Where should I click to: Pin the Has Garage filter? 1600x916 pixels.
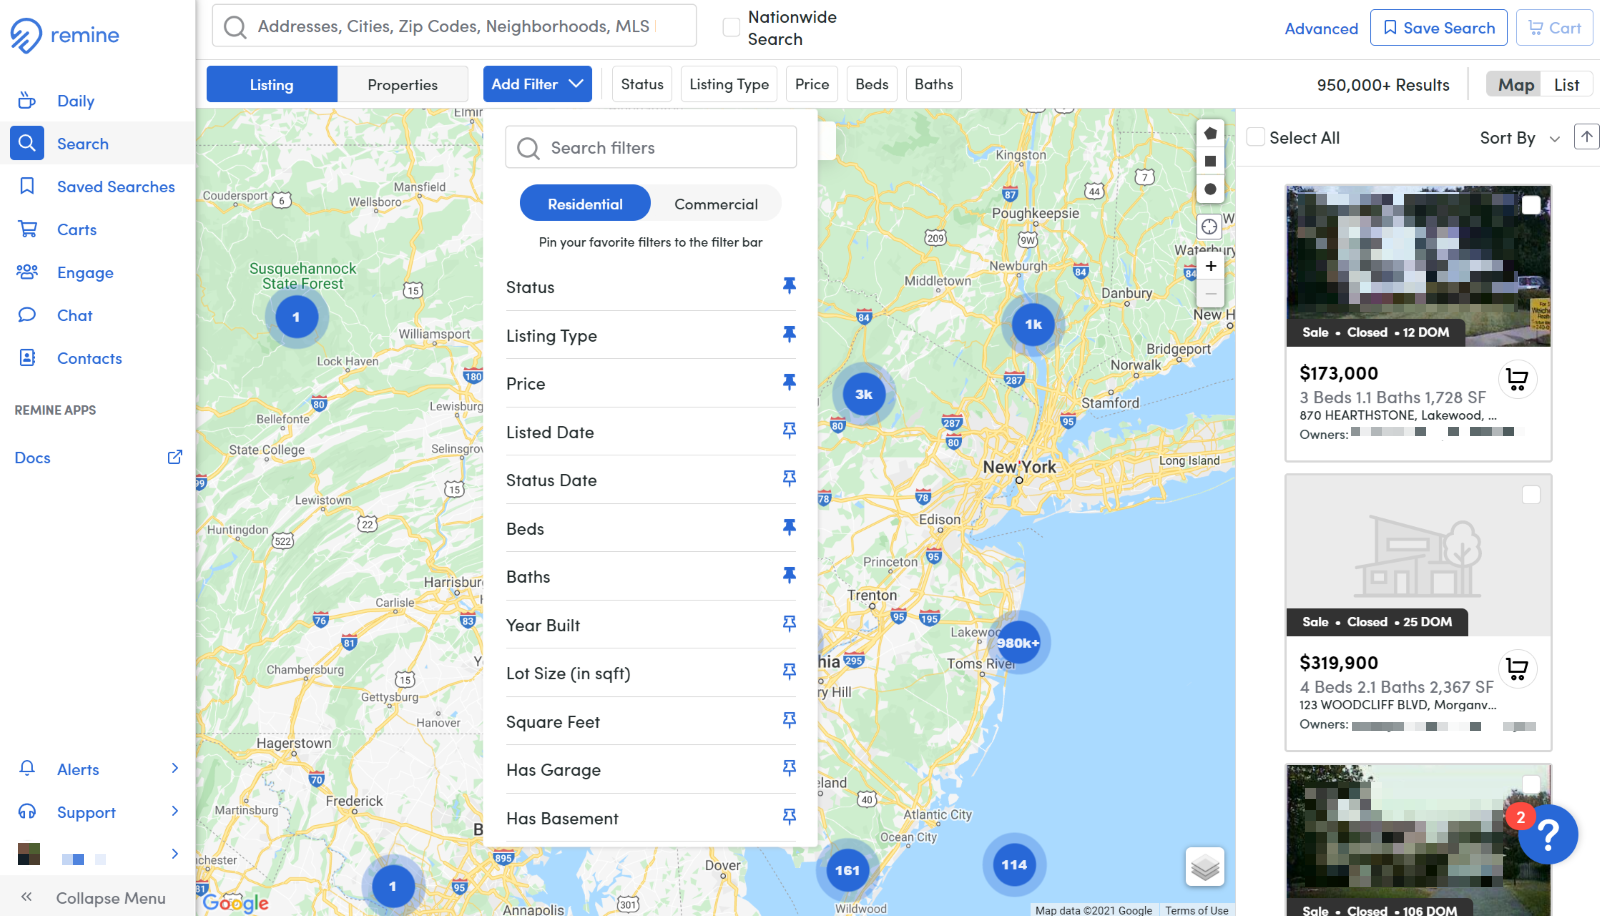tap(789, 768)
